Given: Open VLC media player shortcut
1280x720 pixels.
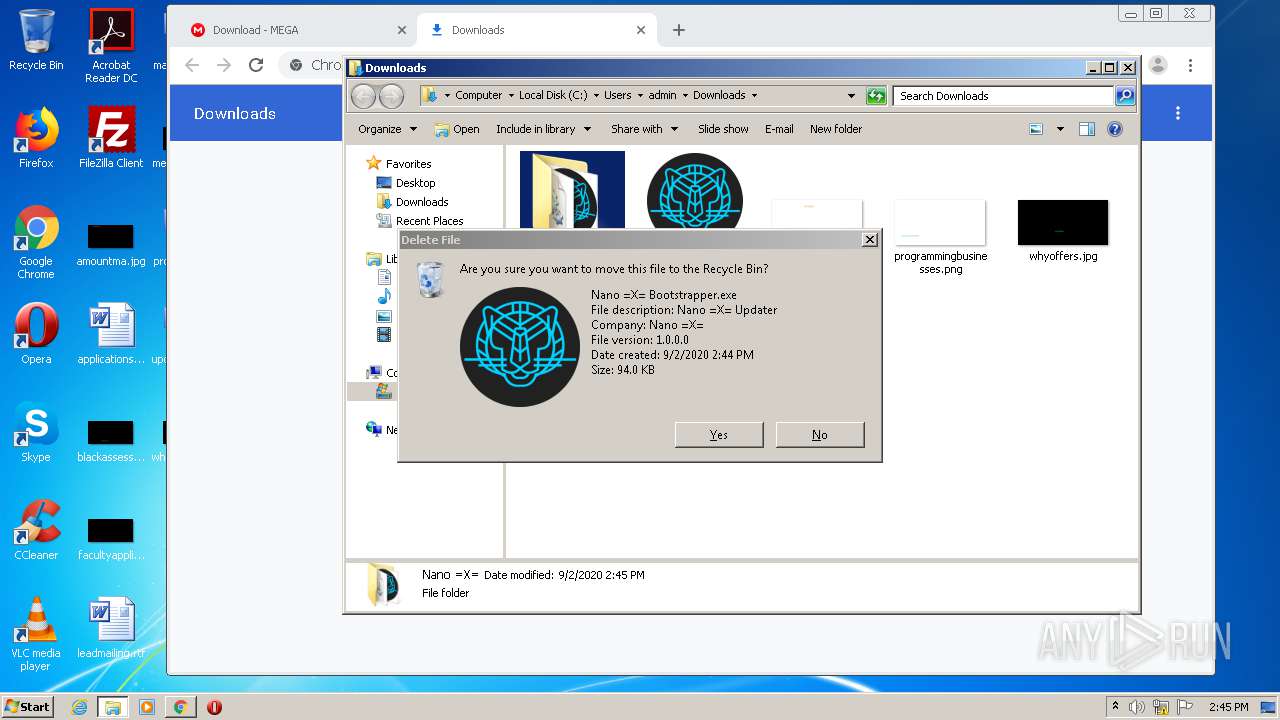Looking at the screenshot, I should pyautogui.click(x=36, y=634).
